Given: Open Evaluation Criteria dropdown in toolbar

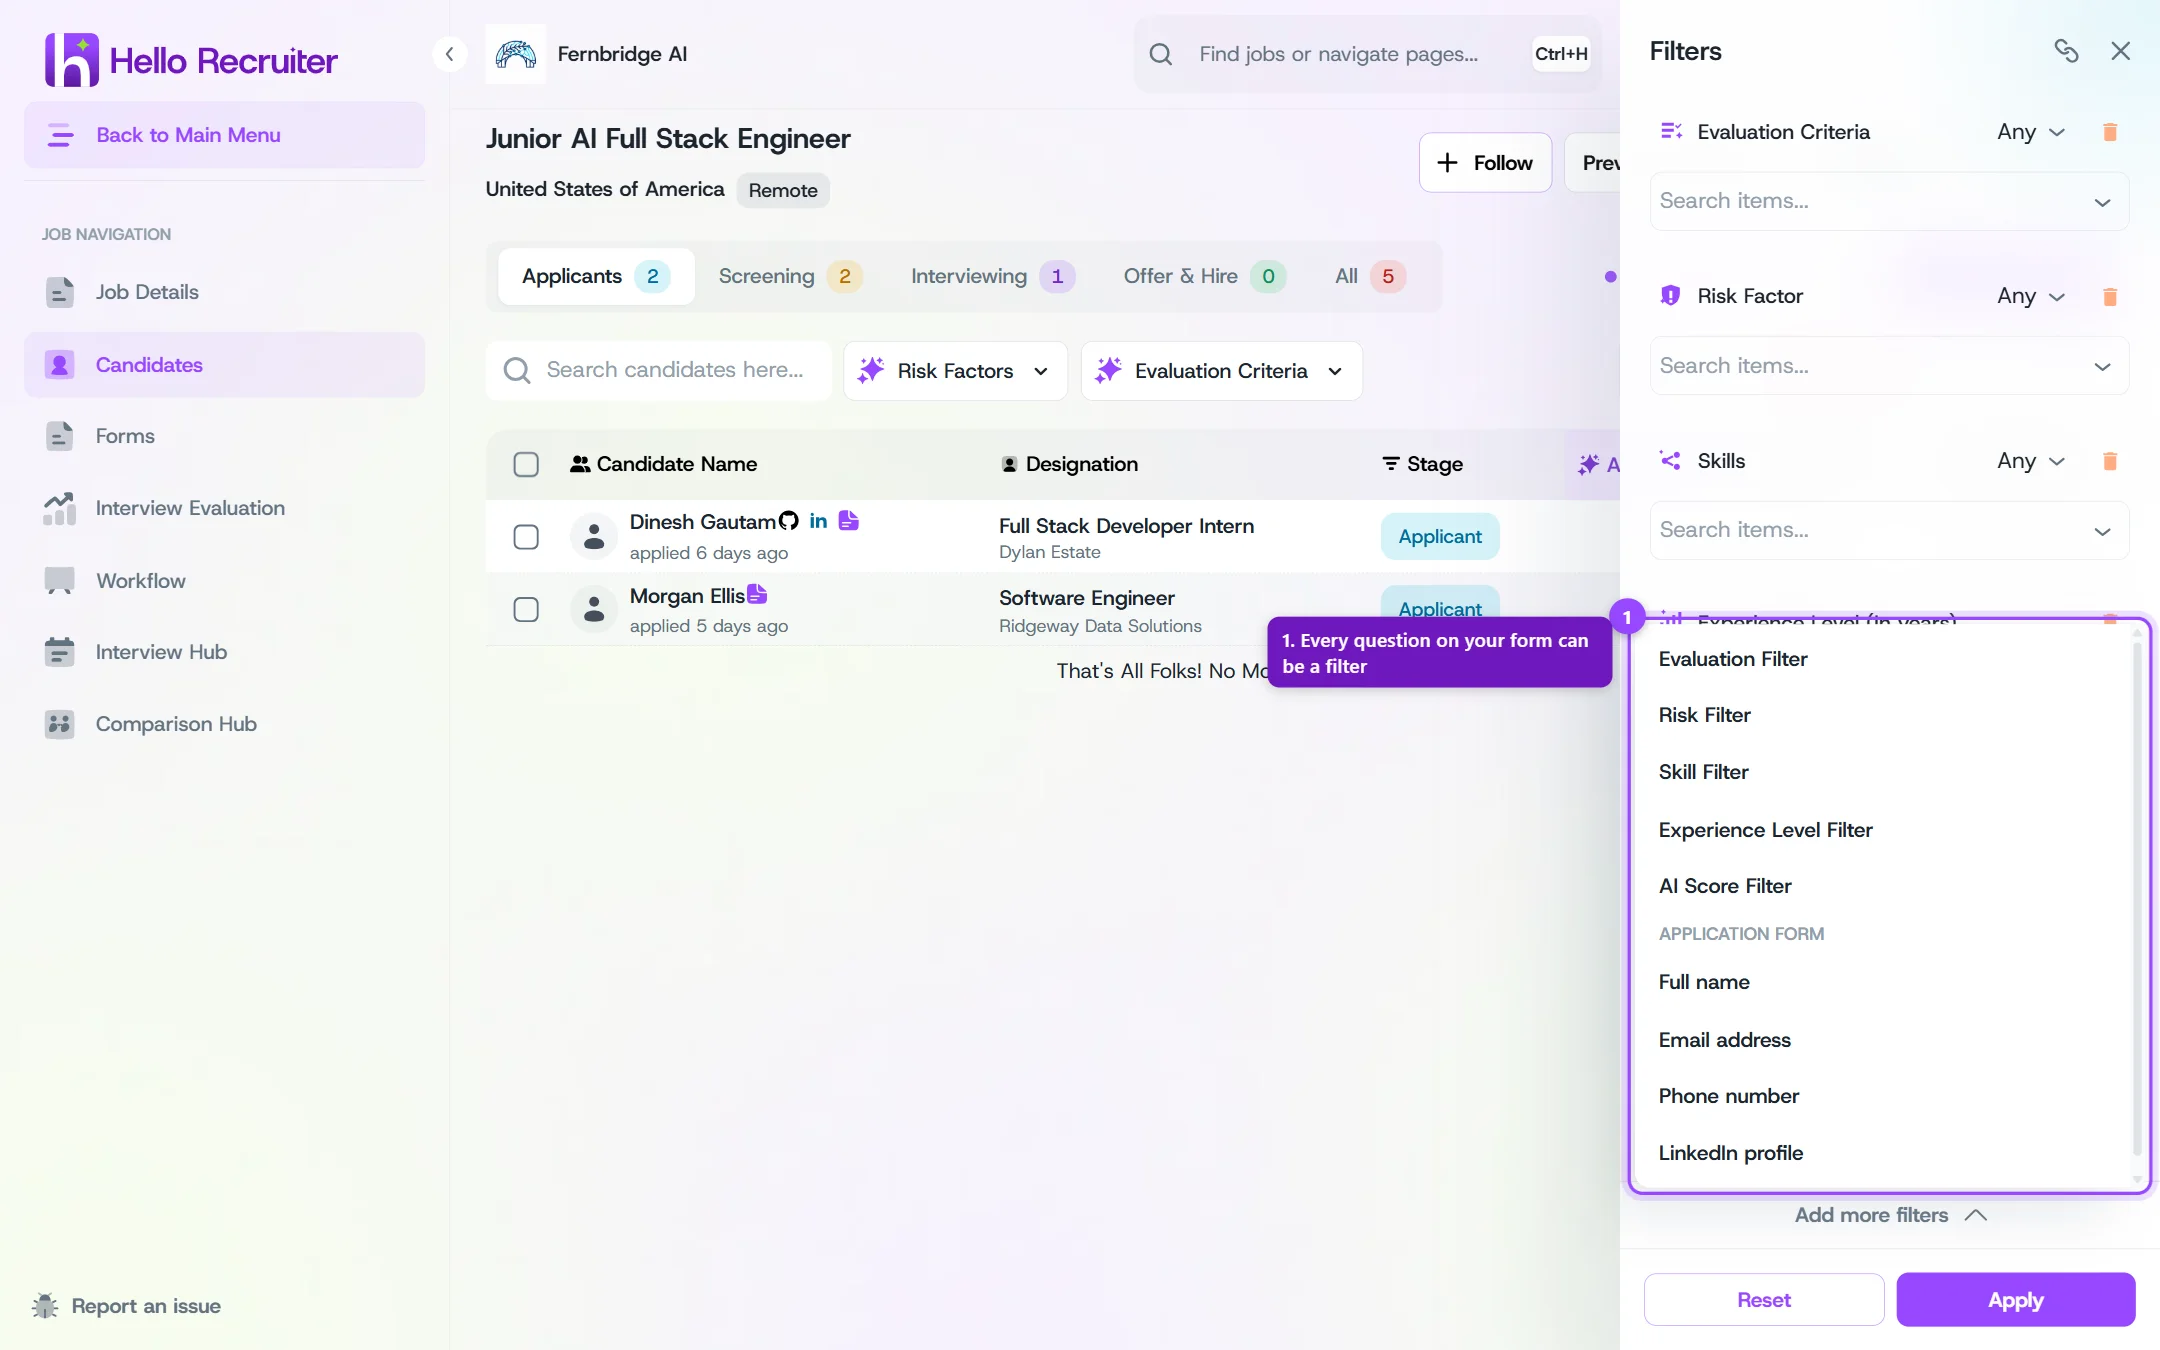Looking at the screenshot, I should [1221, 371].
